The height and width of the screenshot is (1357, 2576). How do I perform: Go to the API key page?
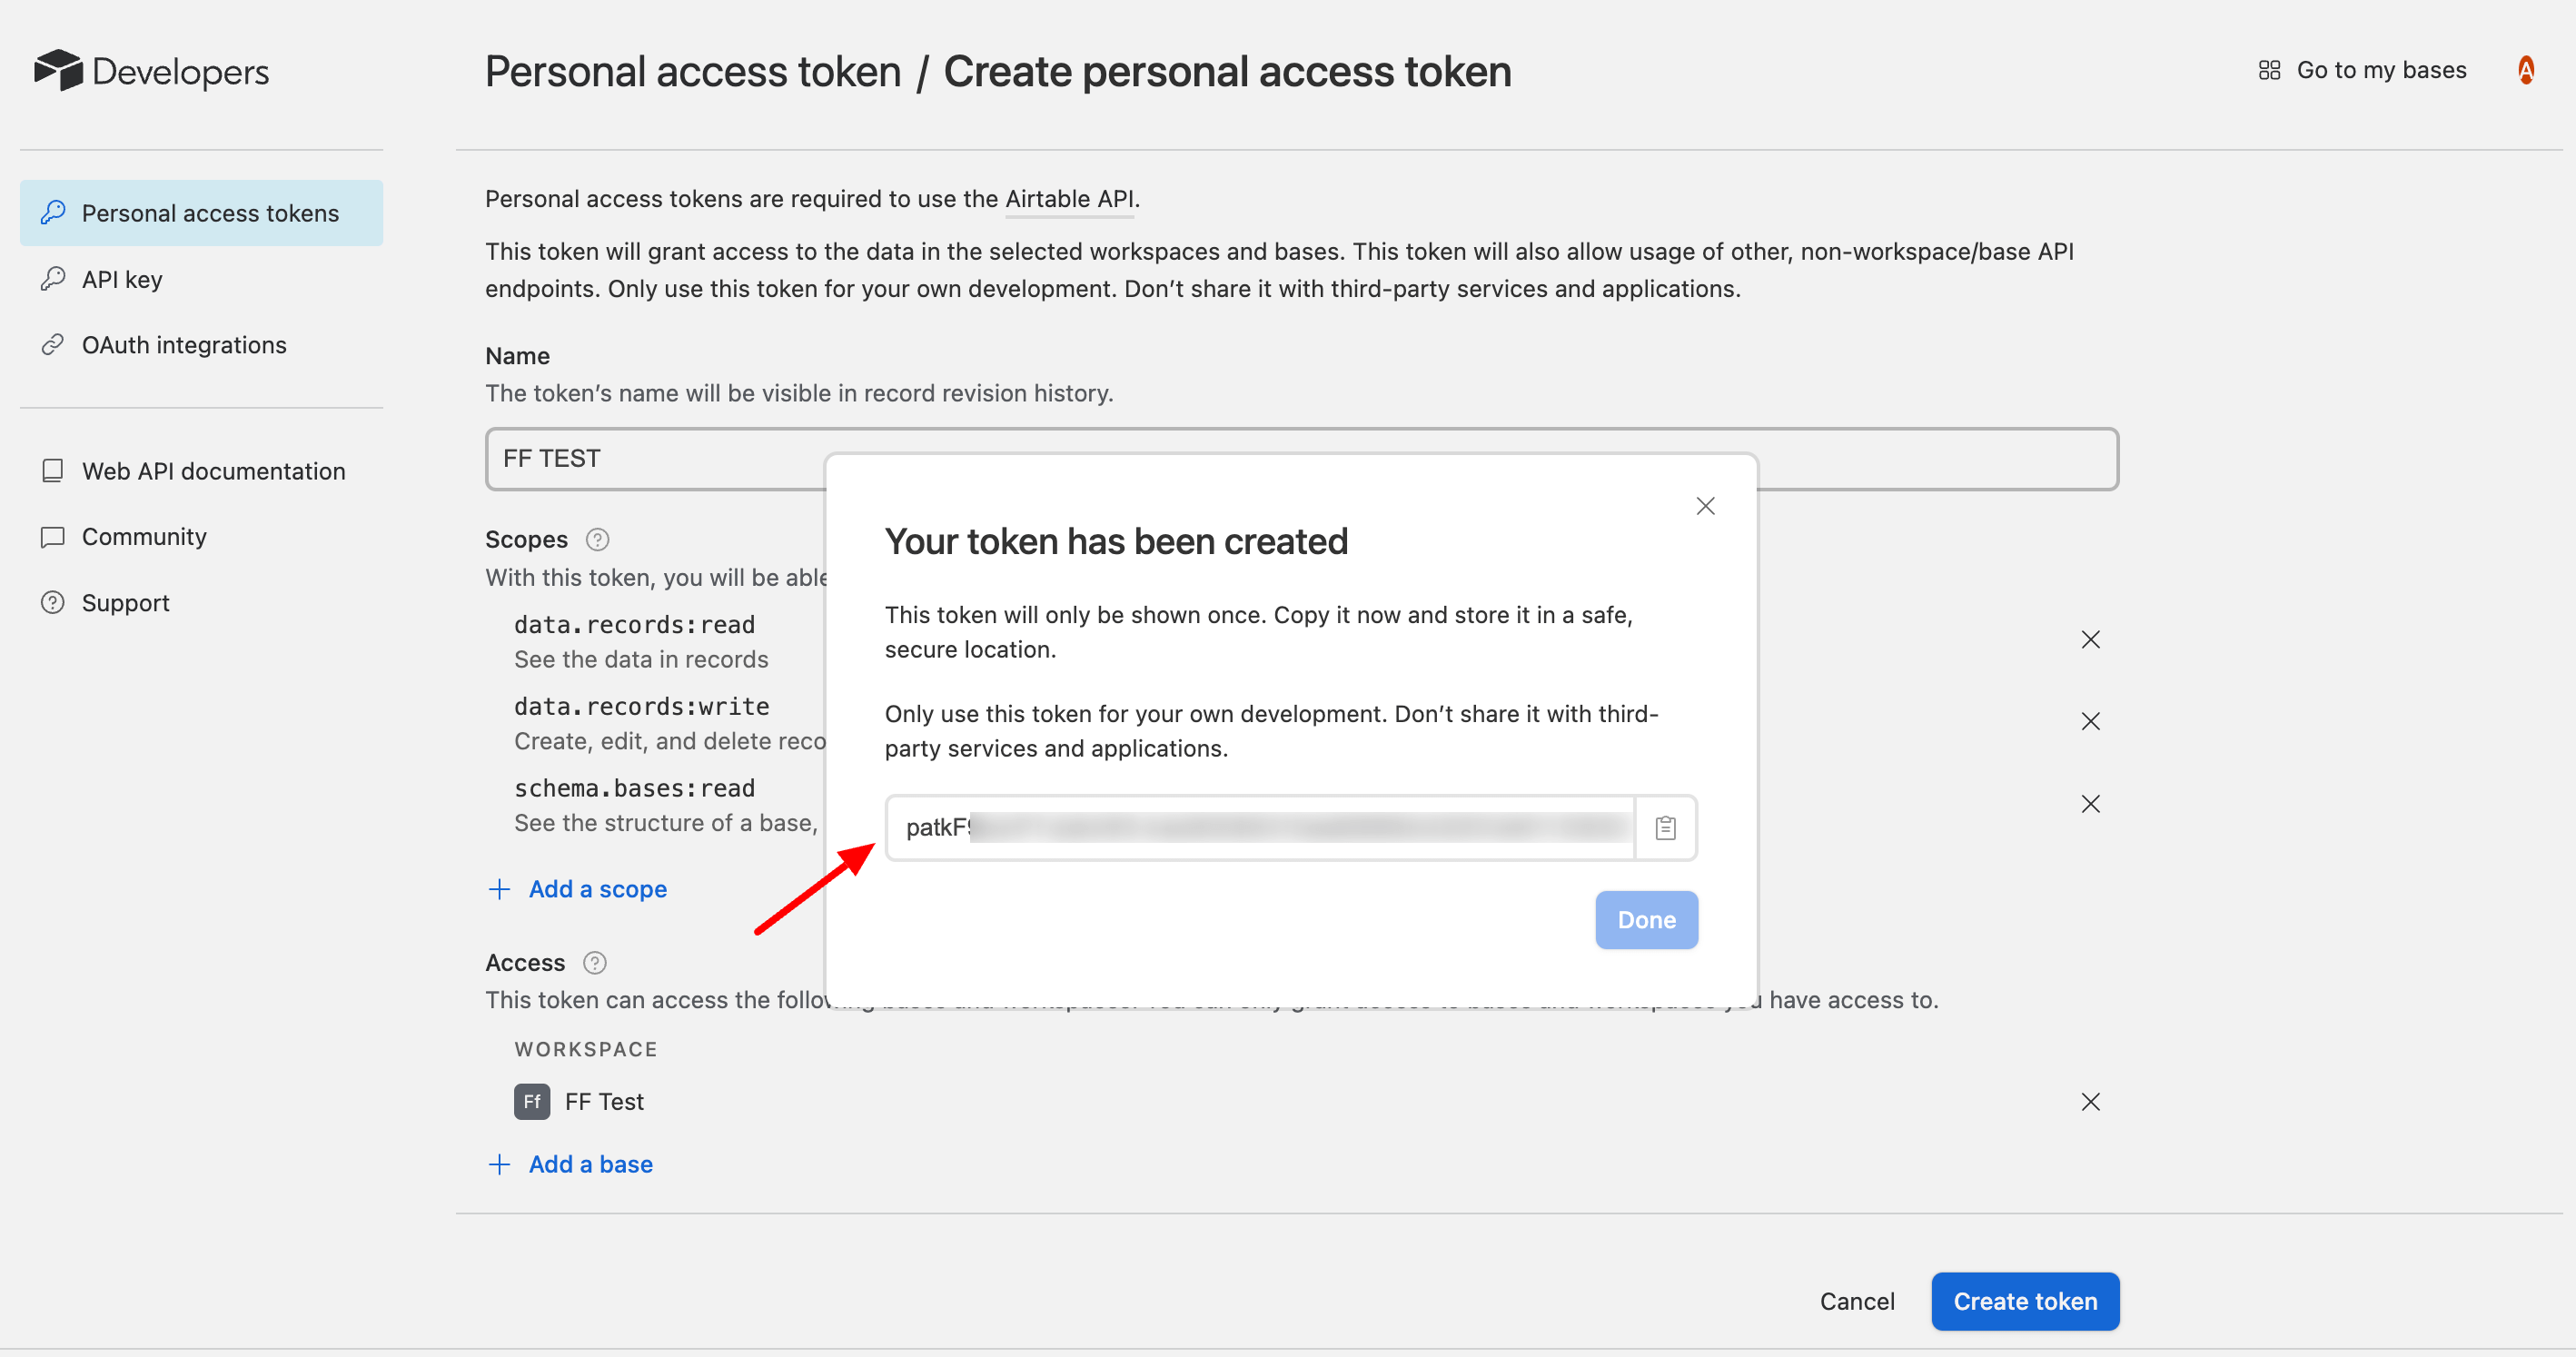click(122, 280)
